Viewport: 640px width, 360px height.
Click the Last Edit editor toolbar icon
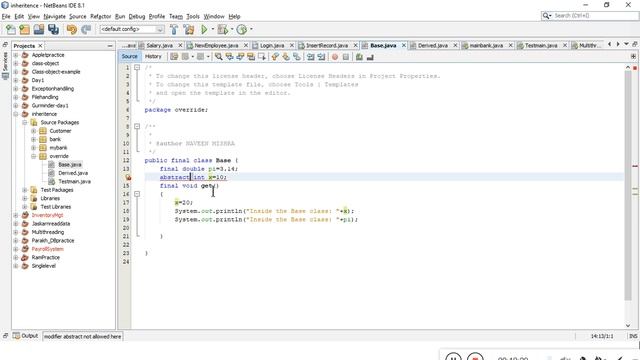(x=174, y=57)
